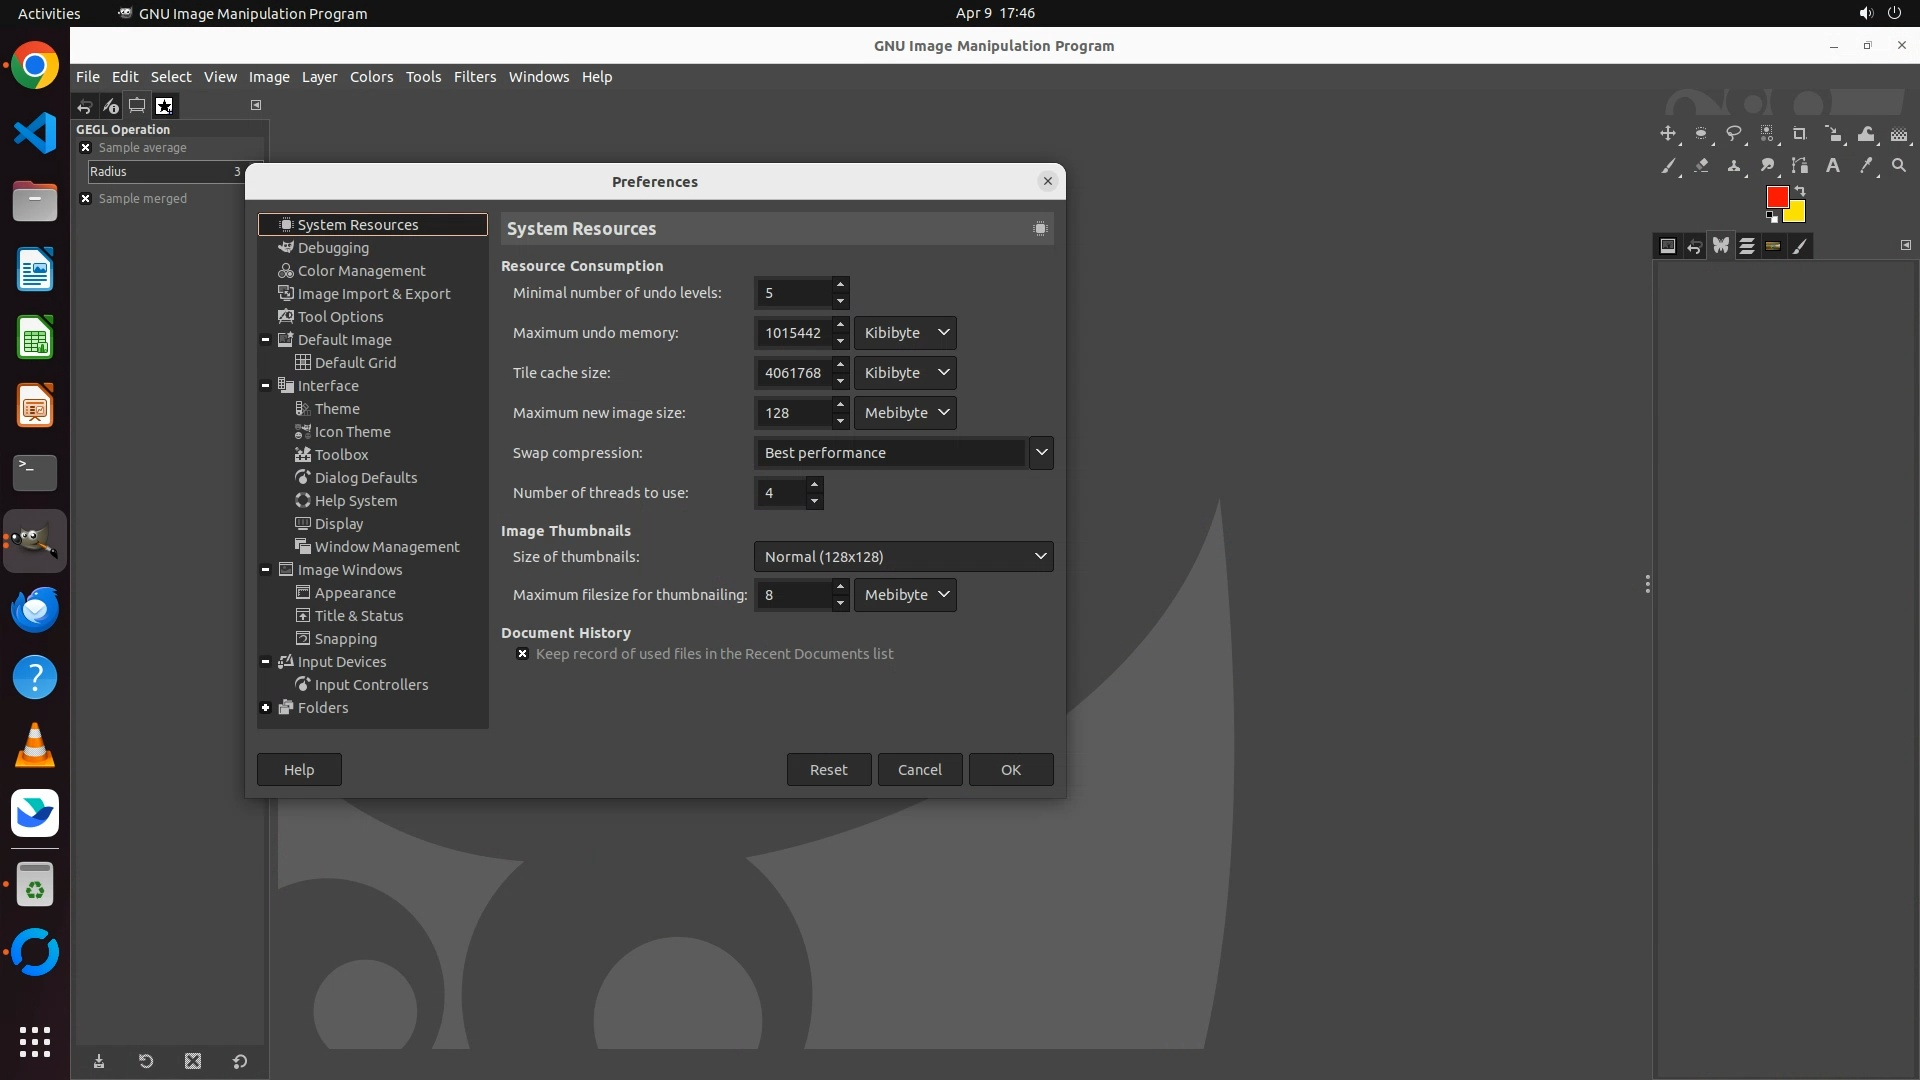Select the Color Picker eyedropper tool
1920x1080 pixels.
[x=1866, y=166]
